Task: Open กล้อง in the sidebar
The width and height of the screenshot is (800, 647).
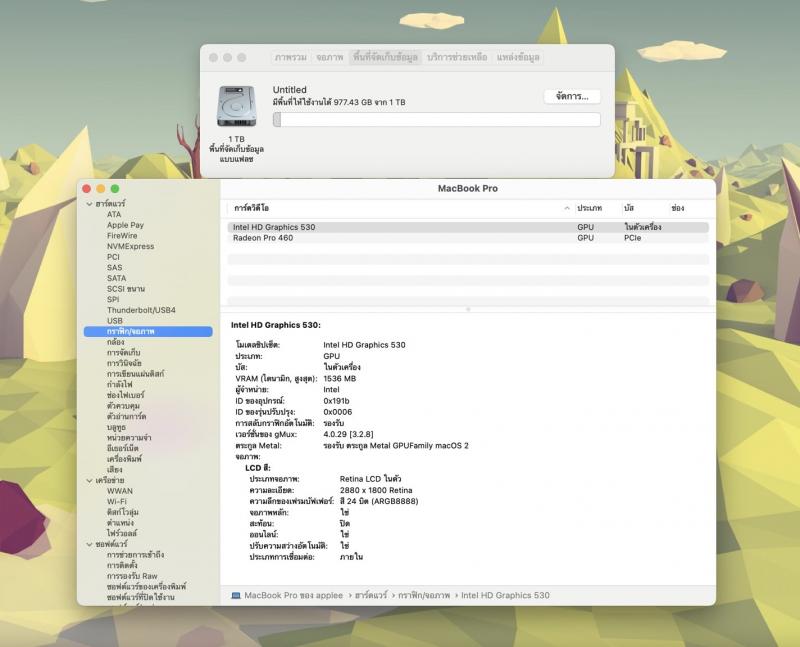Action: coord(116,342)
